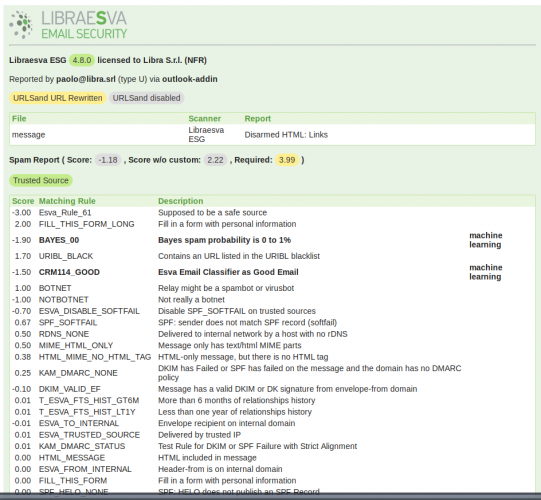The image size is (541, 500).
Task: Click 'Esva Email Classifier as Good Email' description
Action: [x=228, y=272]
